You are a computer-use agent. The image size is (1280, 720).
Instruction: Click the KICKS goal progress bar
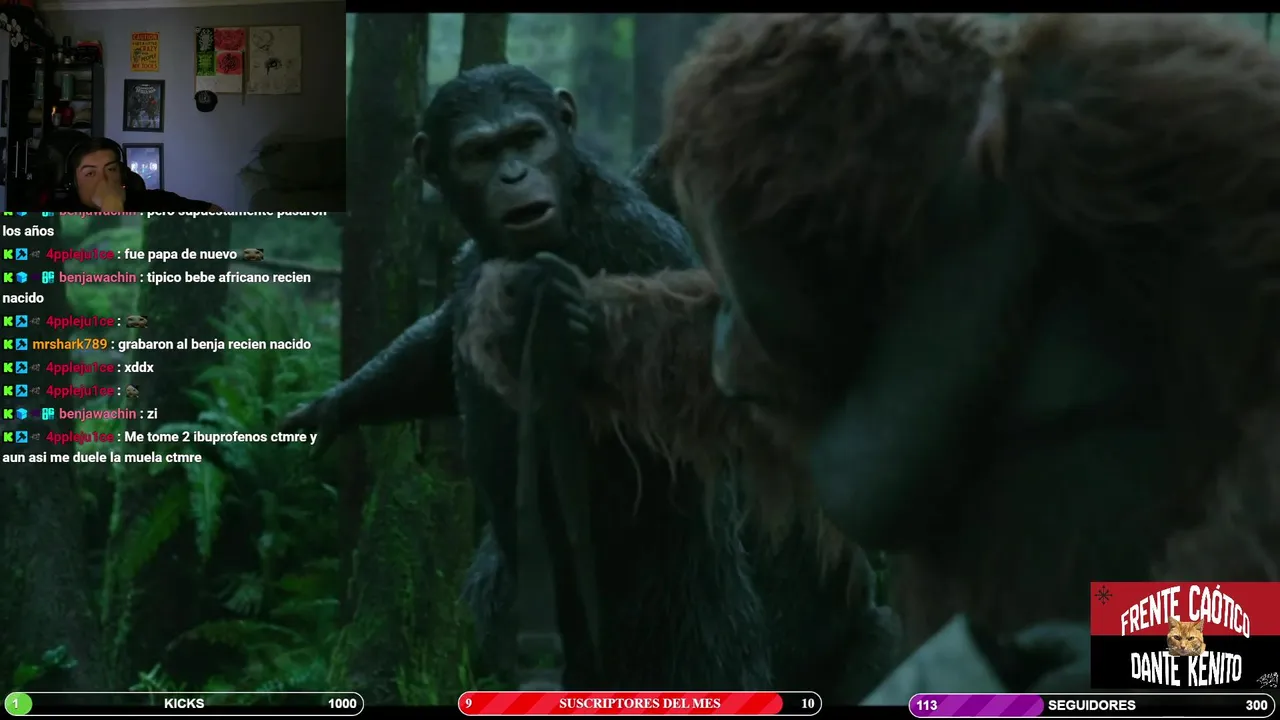(x=183, y=704)
